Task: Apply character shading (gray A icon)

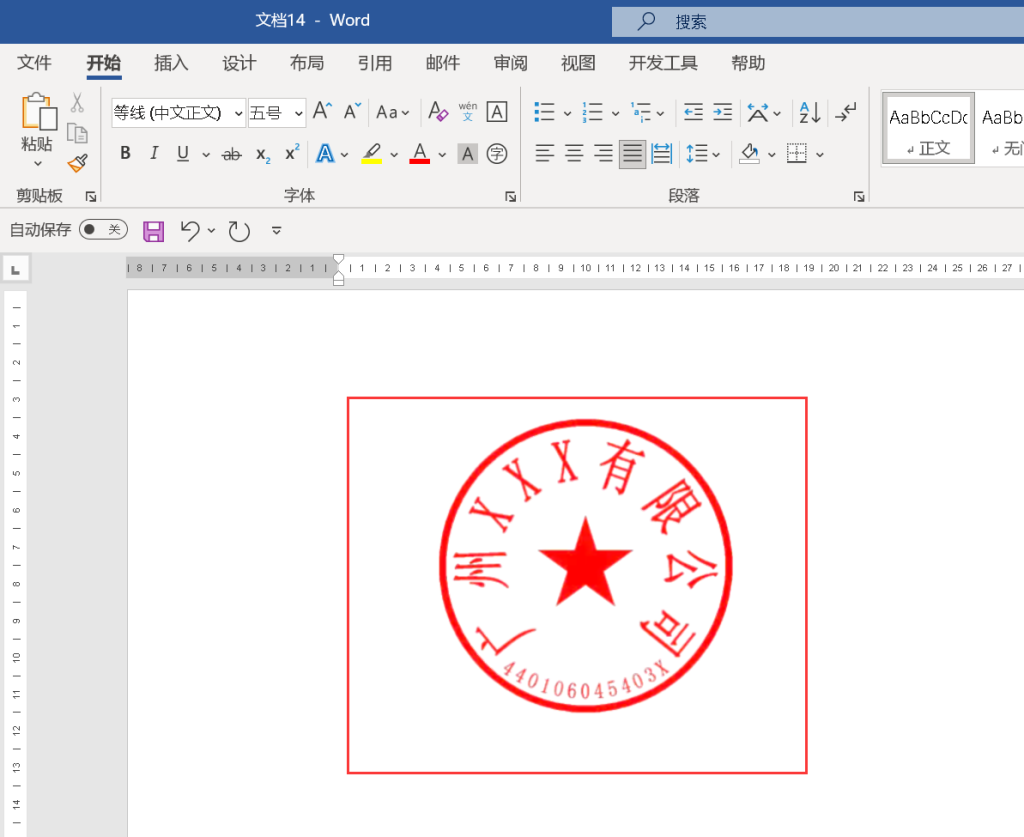Action: (468, 154)
